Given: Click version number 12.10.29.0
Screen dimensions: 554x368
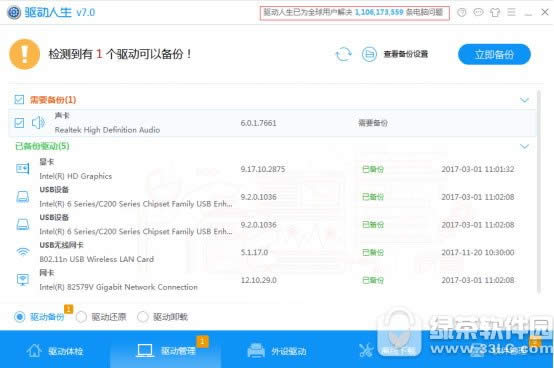Looking at the screenshot, I should pos(259,280).
